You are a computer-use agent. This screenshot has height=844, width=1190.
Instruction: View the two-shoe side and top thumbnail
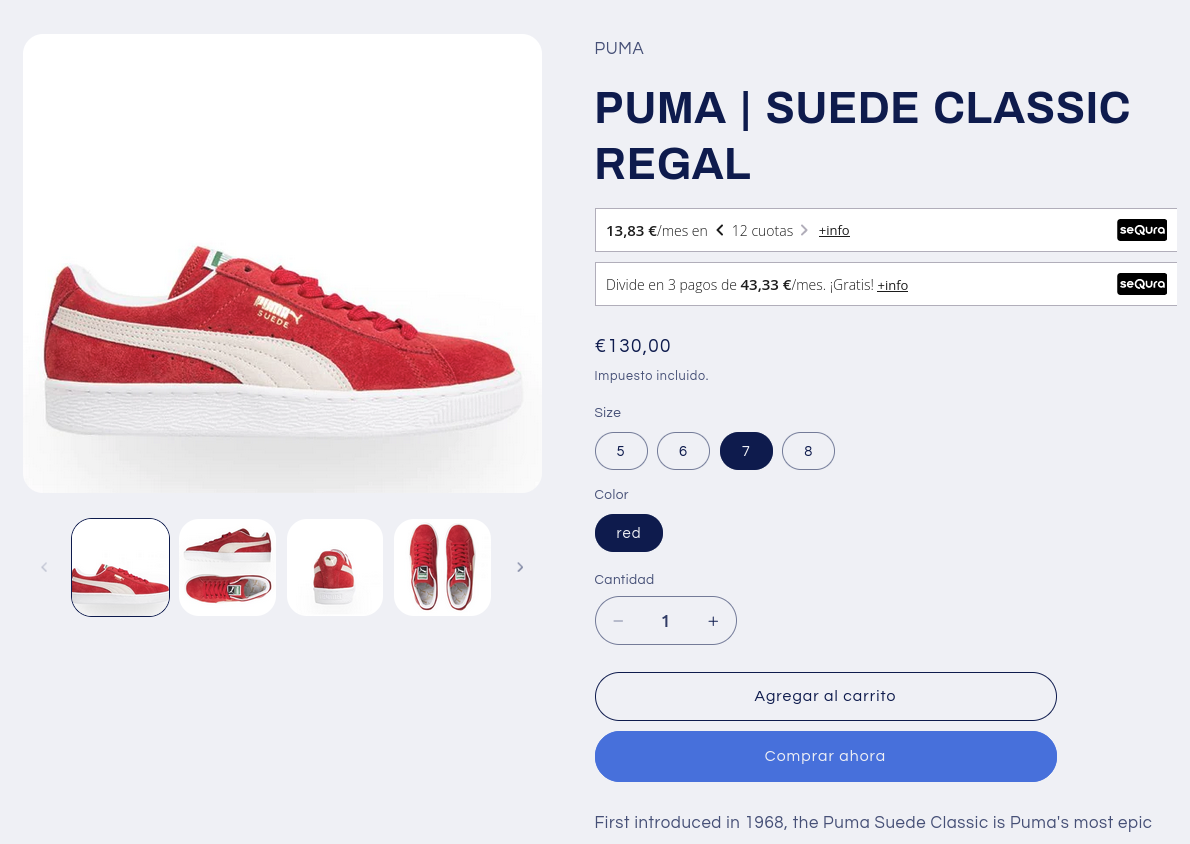228,567
